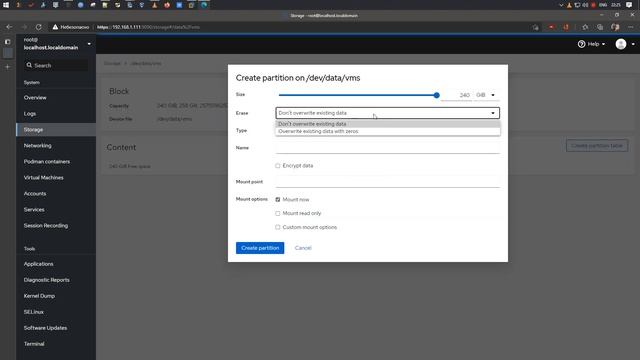Click the Storage breadcrumb link

coord(112,64)
